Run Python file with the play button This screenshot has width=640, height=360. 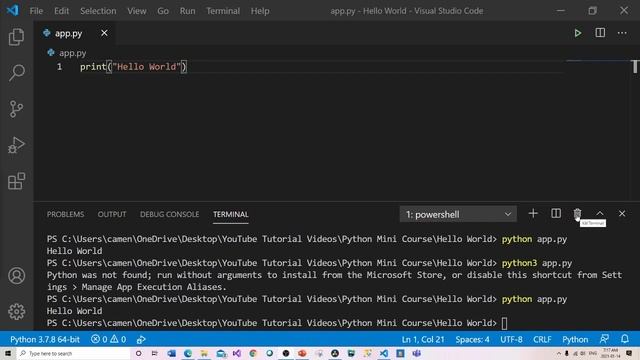[x=578, y=33]
